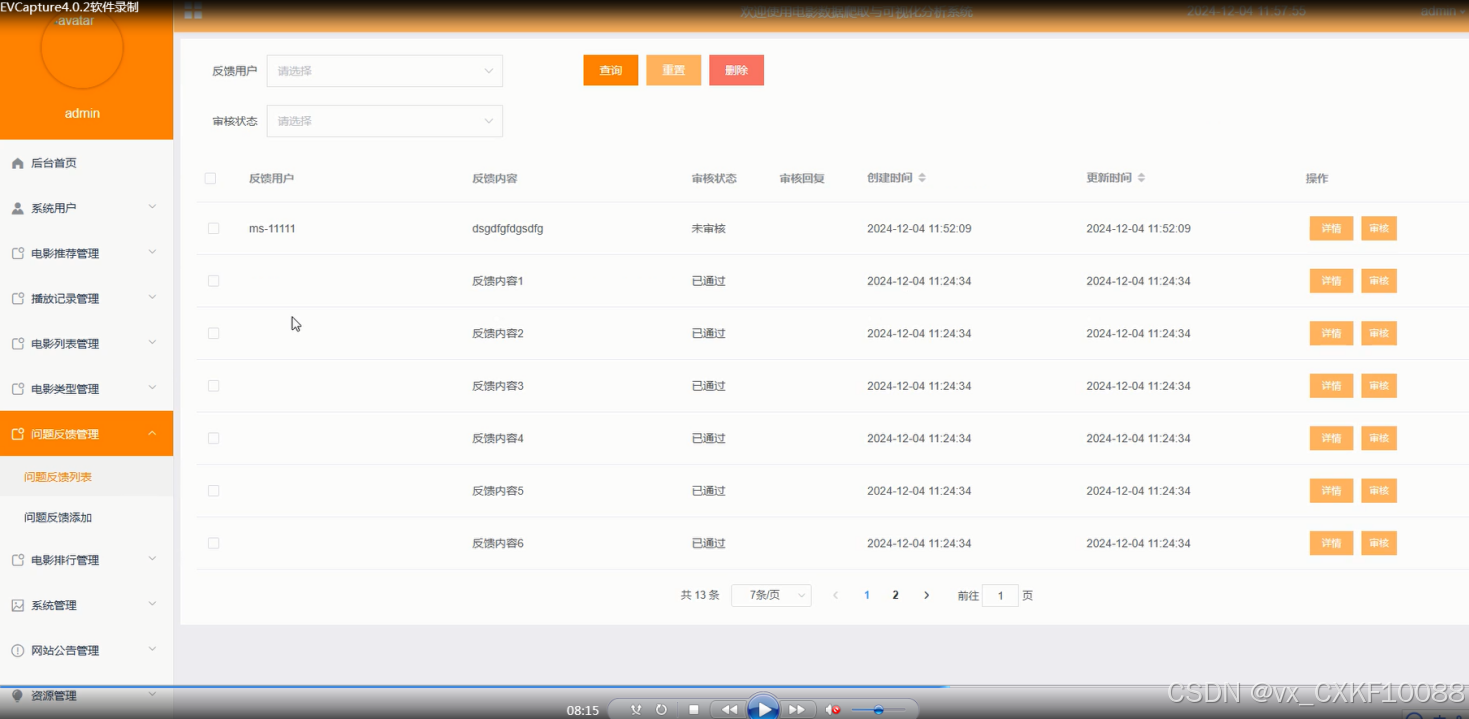Click the grid menu icon in top header
Viewport: 1469px width, 719px height.
193,11
